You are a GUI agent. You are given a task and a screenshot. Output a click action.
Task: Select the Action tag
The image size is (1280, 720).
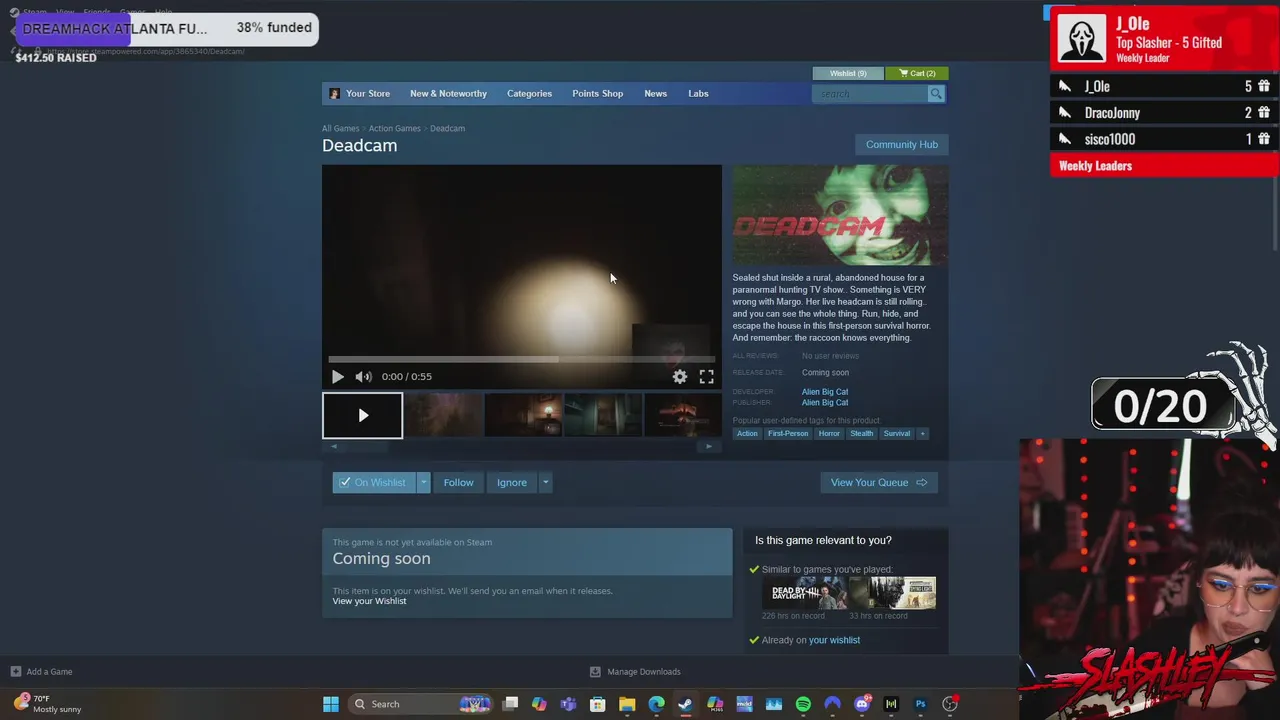coord(747,434)
